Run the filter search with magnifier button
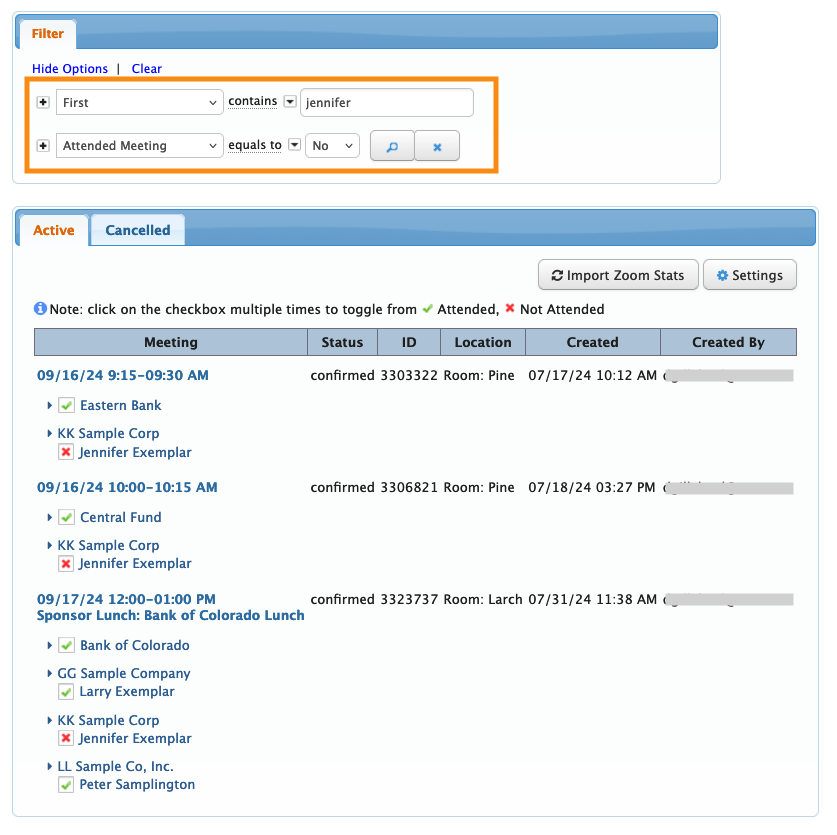Image resolution: width=837 pixels, height=835 pixels. click(392, 146)
